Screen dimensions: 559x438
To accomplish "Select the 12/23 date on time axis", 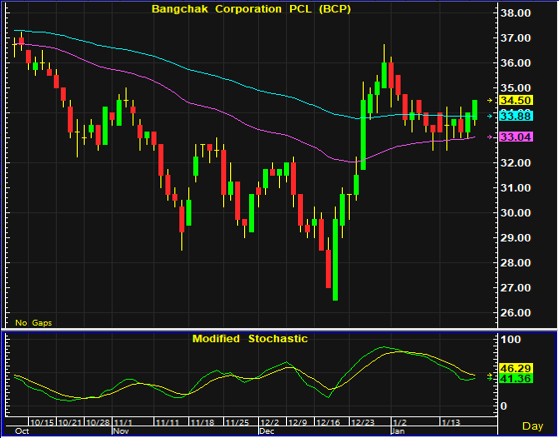I will click(x=362, y=422).
